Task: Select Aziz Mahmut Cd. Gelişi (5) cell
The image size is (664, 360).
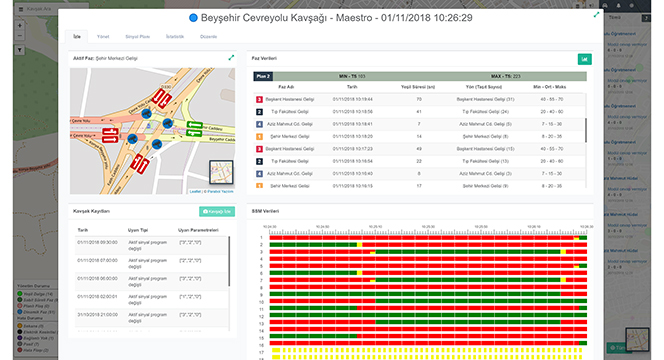Action: (x=485, y=124)
